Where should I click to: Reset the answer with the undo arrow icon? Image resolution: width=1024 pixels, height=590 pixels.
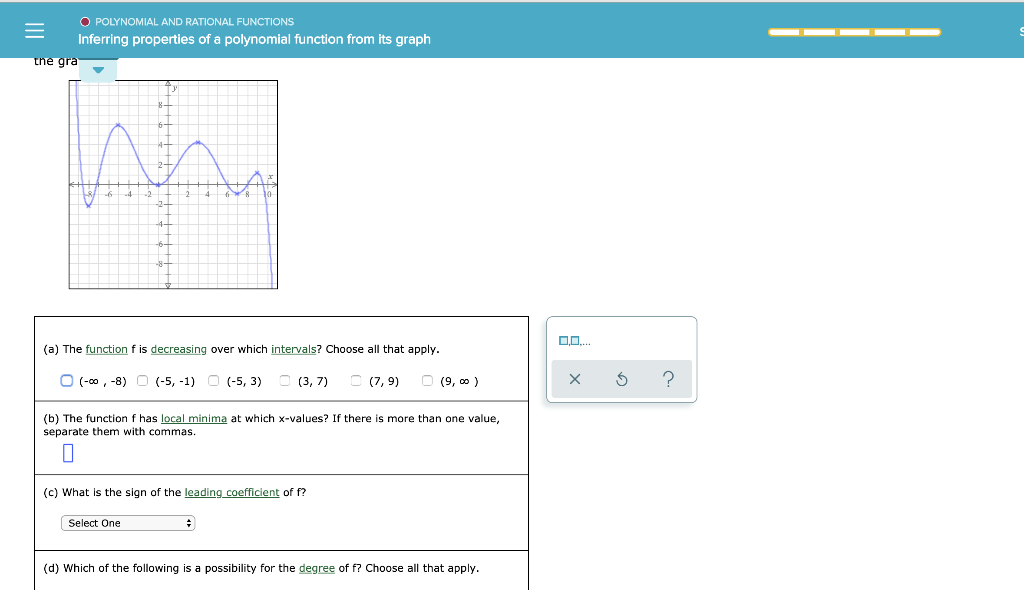(621, 378)
